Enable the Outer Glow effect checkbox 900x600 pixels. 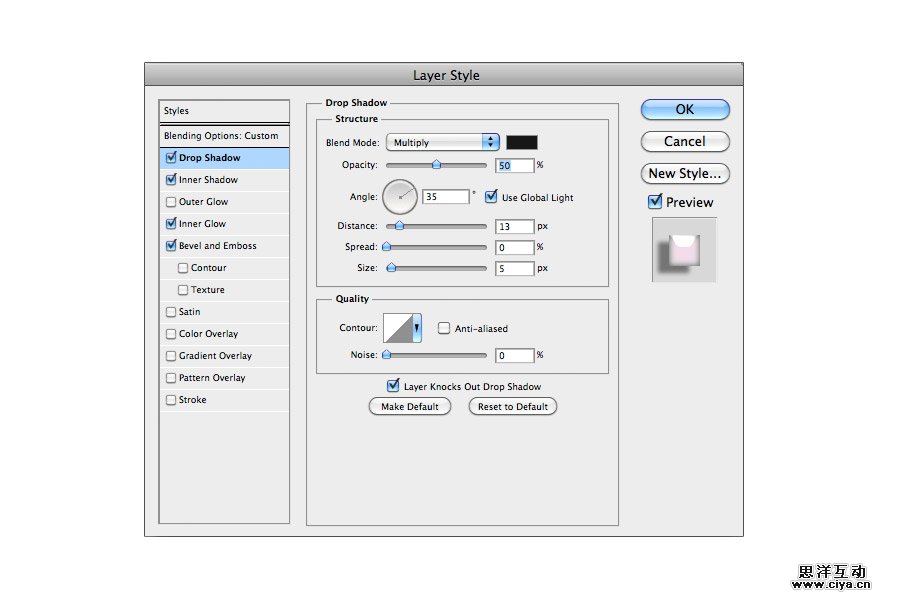[171, 202]
